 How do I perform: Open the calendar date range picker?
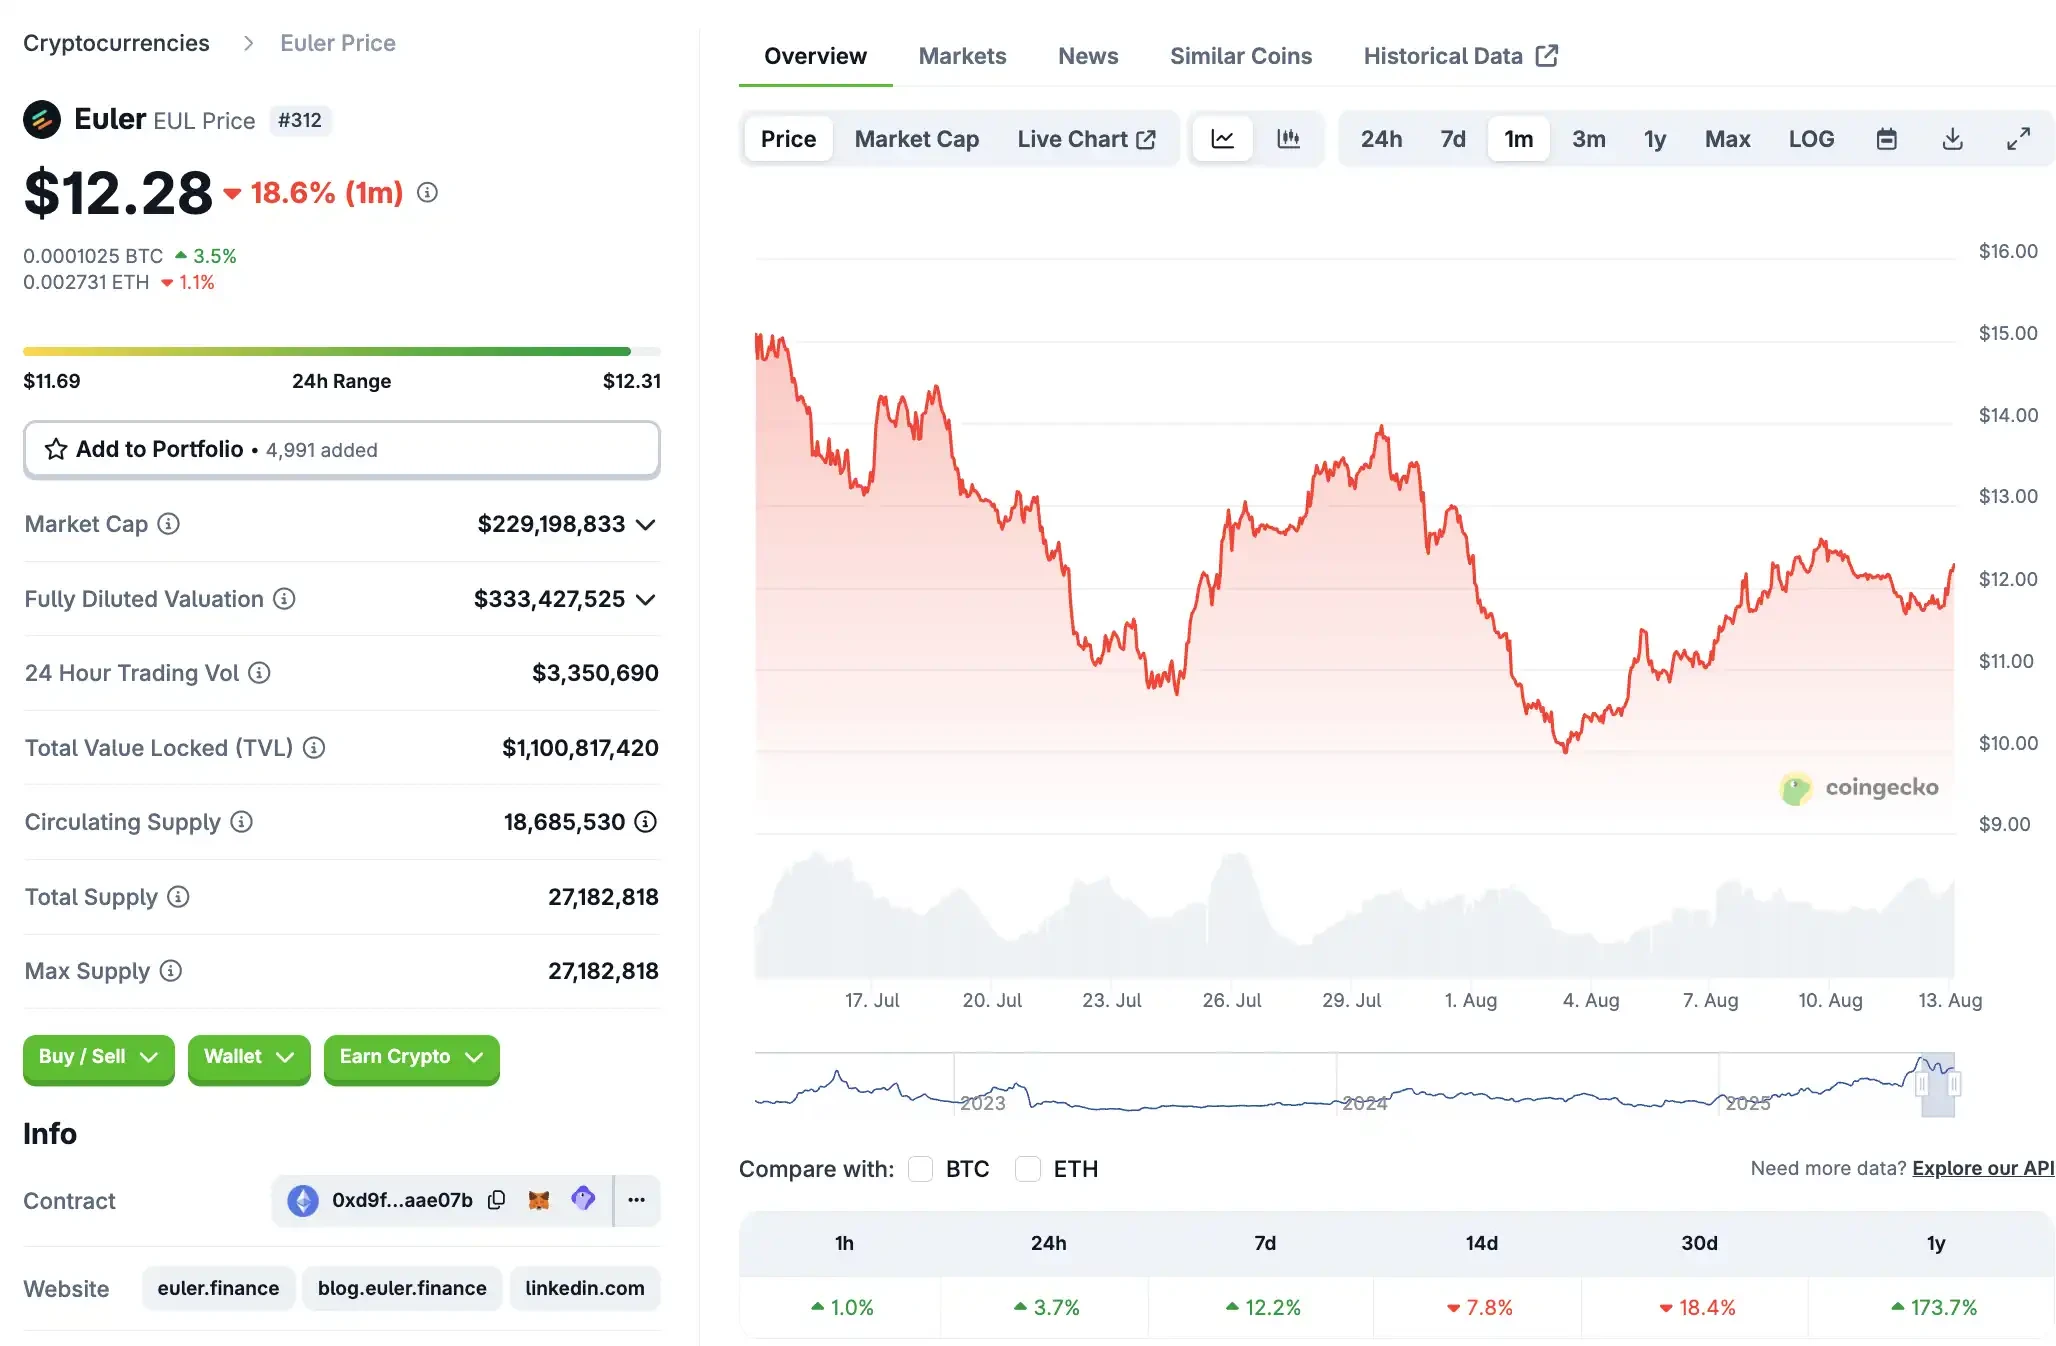click(1887, 138)
